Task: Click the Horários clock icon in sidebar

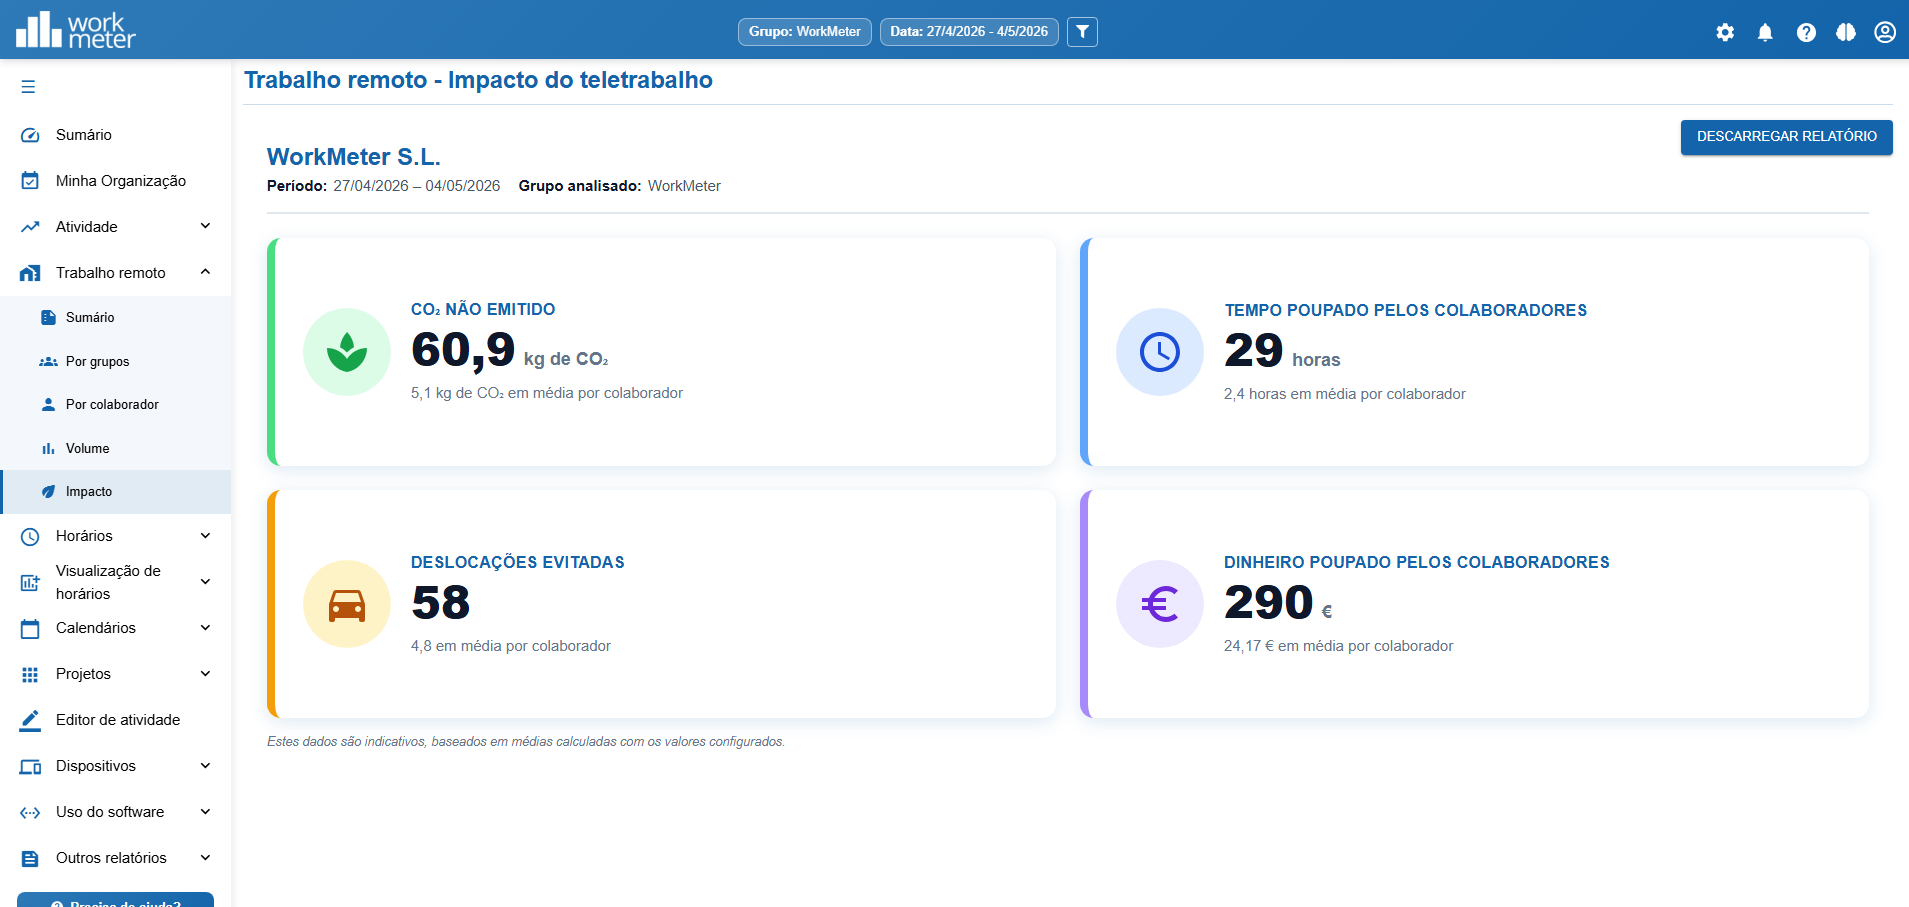Action: 30,537
